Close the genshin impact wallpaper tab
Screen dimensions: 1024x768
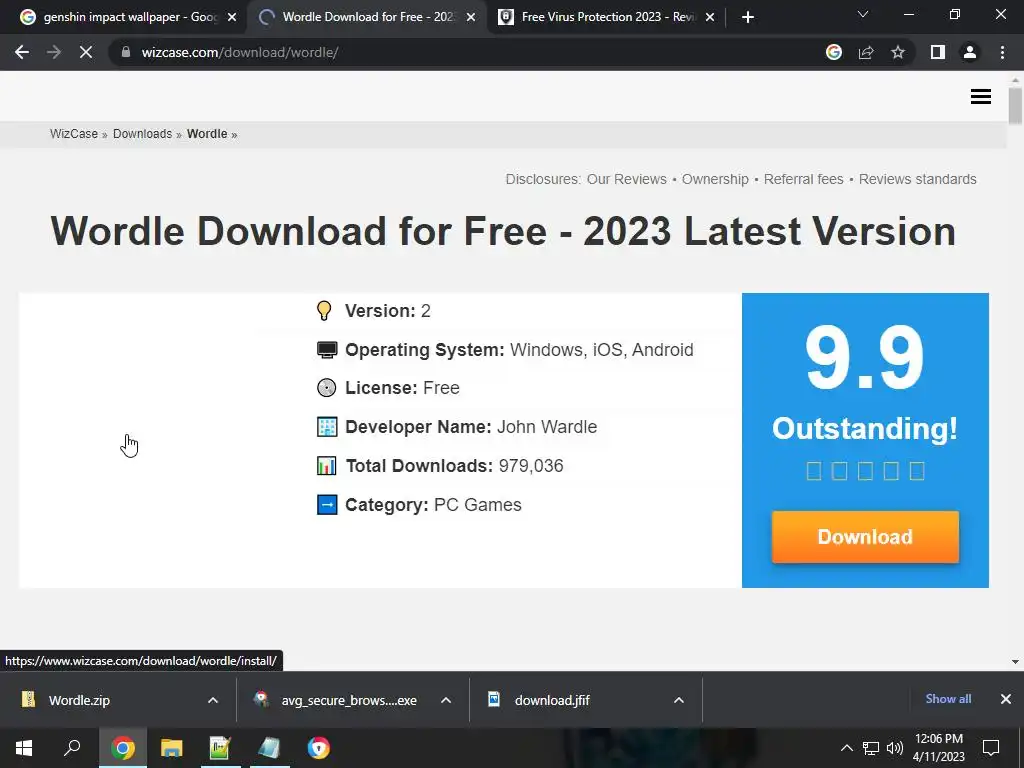(x=232, y=17)
